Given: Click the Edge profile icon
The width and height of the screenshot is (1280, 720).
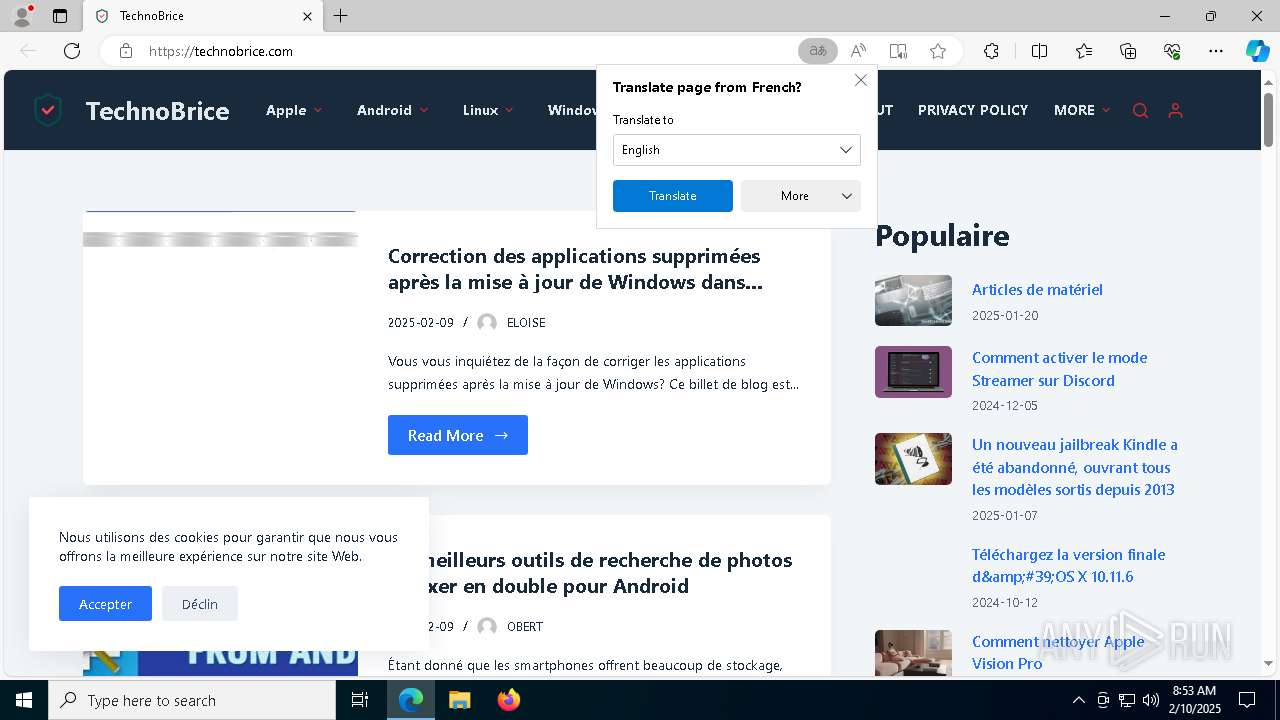Looking at the screenshot, I should point(22,16).
